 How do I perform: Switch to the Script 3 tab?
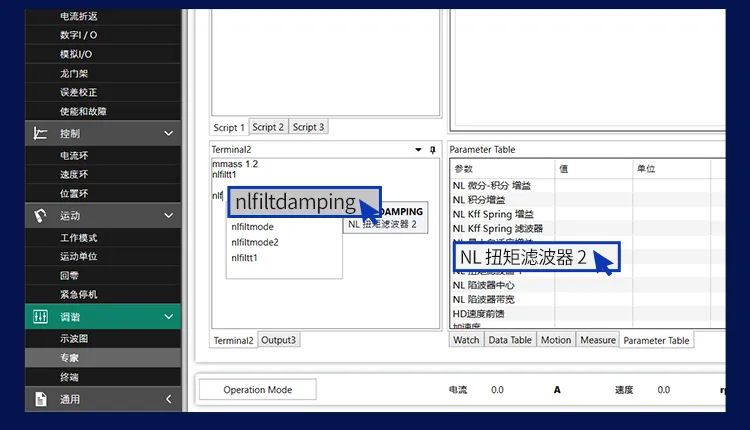tap(309, 127)
